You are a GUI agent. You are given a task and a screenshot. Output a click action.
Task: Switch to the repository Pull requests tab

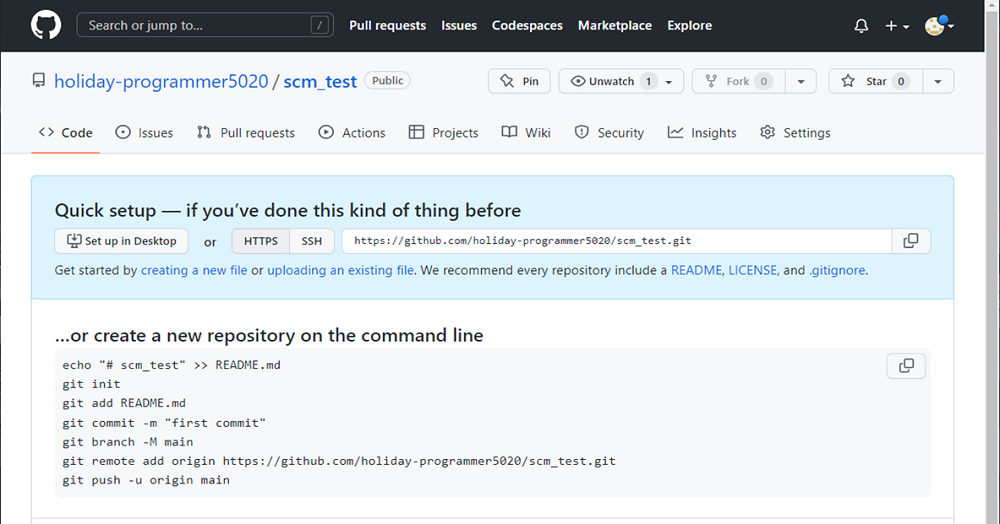(246, 133)
